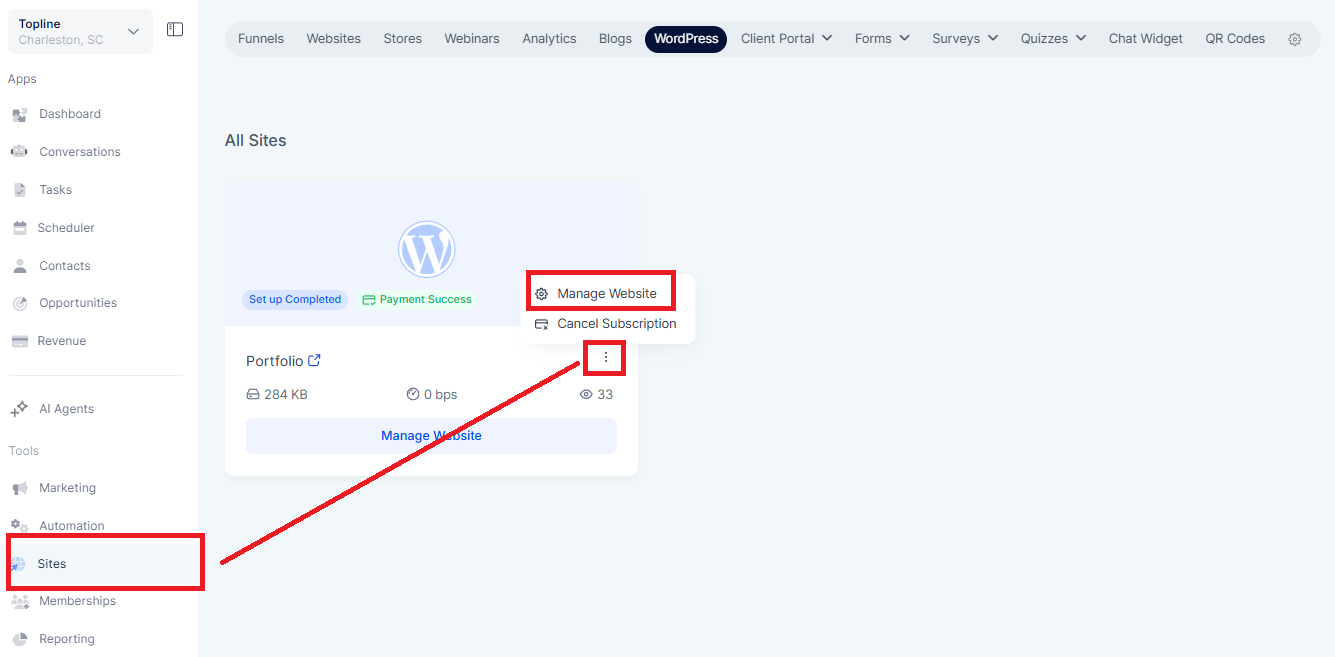
Task: Open three-dot menu on Portfolio card
Action: pyautogui.click(x=606, y=358)
